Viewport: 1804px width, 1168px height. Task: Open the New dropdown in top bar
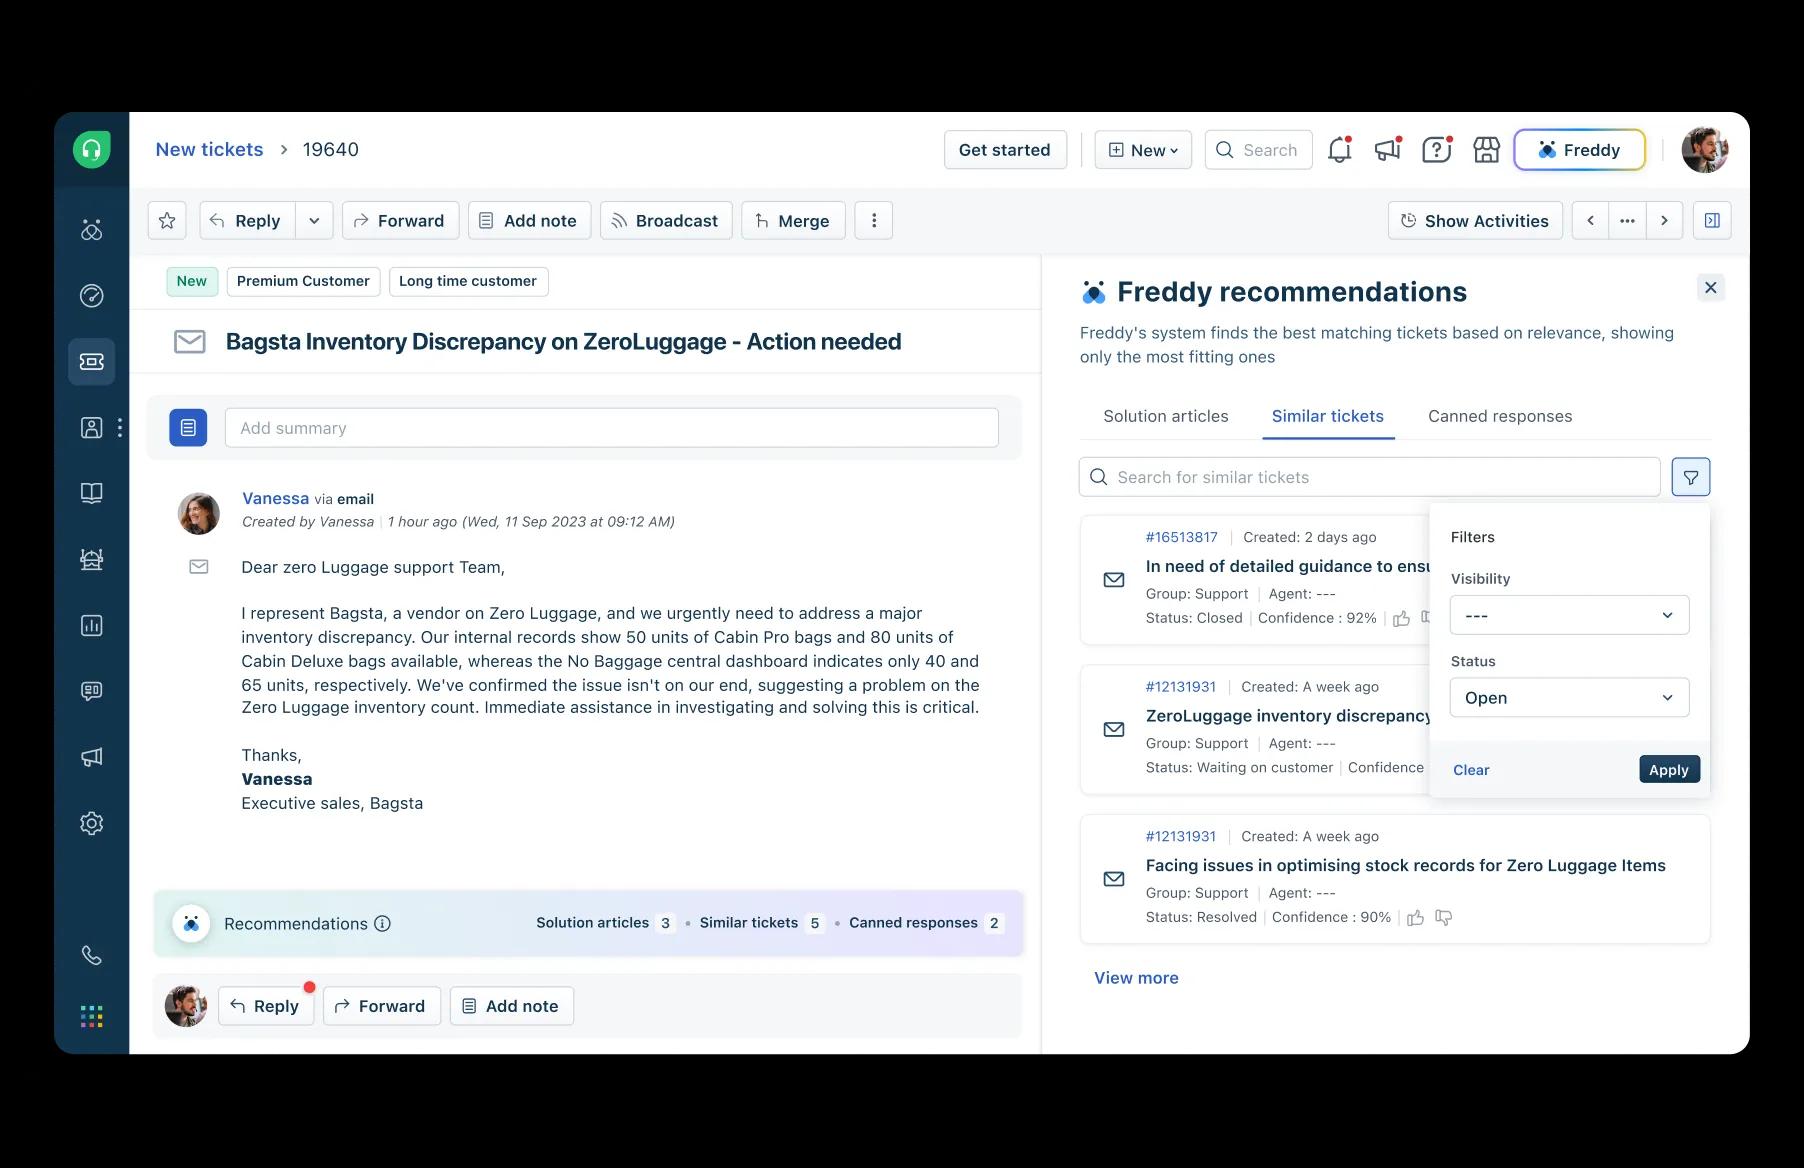(1143, 150)
